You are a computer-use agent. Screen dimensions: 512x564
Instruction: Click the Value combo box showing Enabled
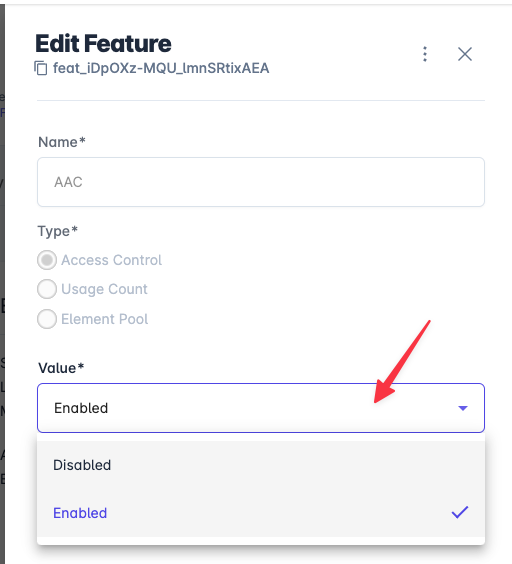click(x=261, y=408)
